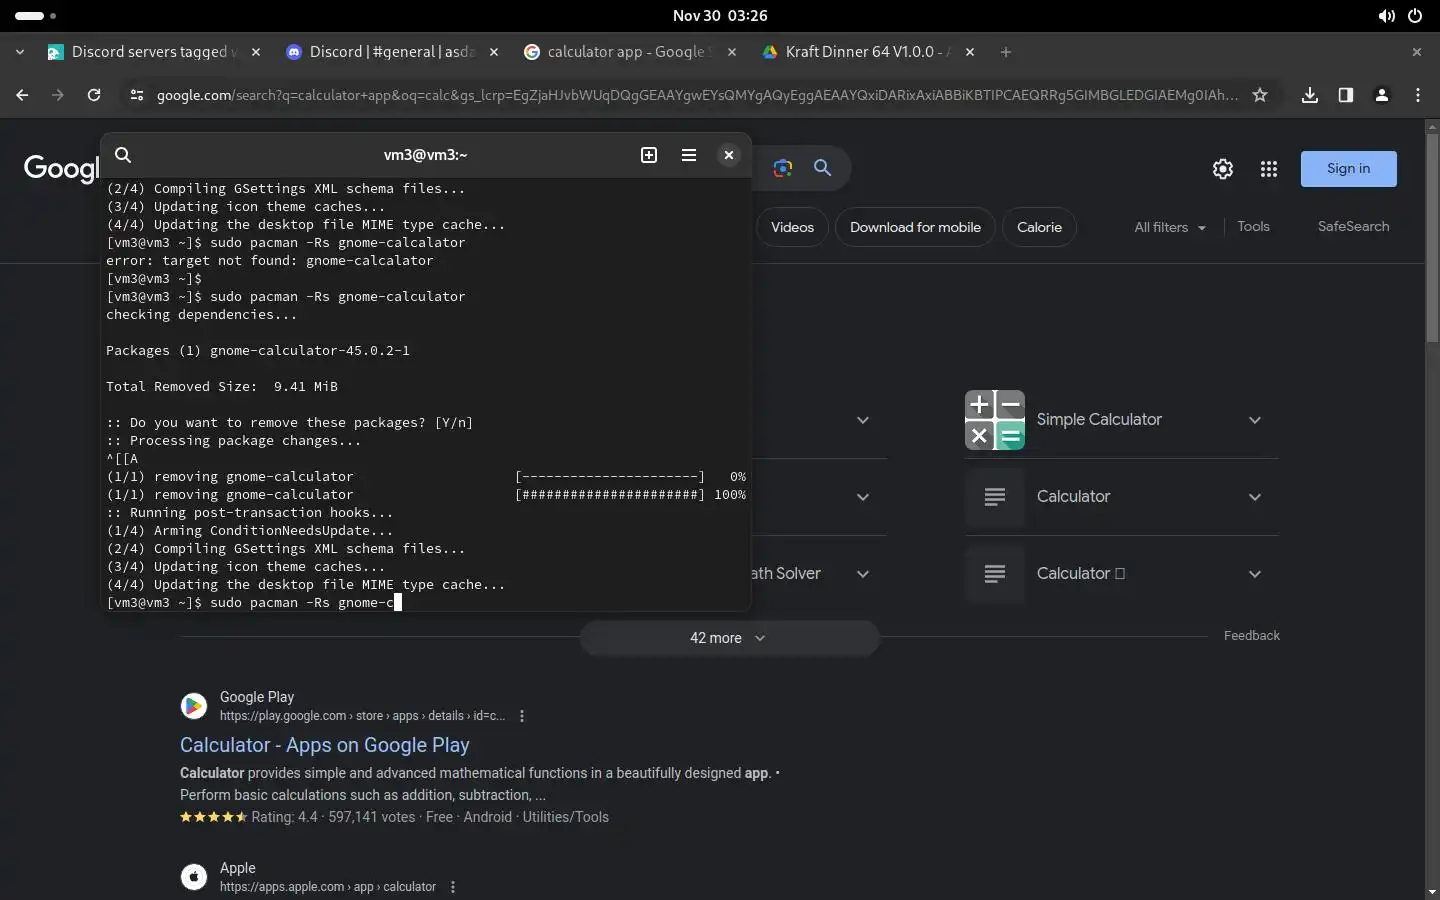The width and height of the screenshot is (1440, 900).
Task: Go back using browser back arrow
Action: coord(22,95)
